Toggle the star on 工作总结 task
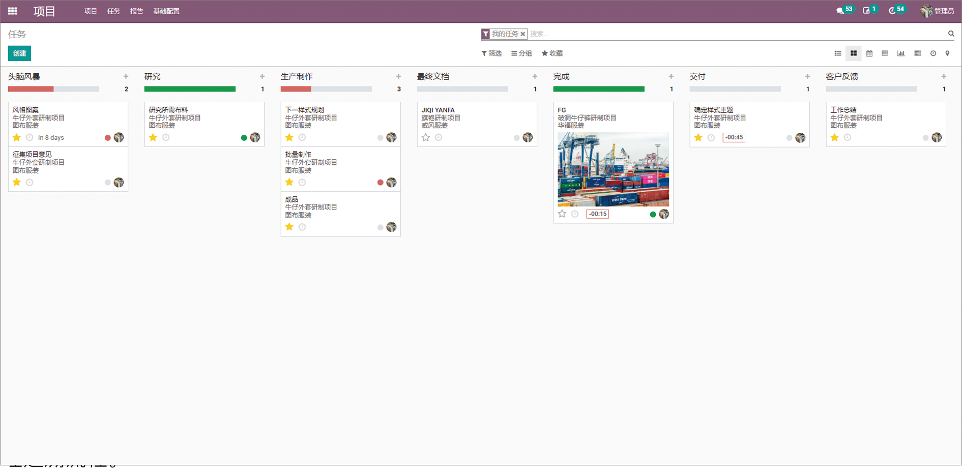 pos(834,138)
